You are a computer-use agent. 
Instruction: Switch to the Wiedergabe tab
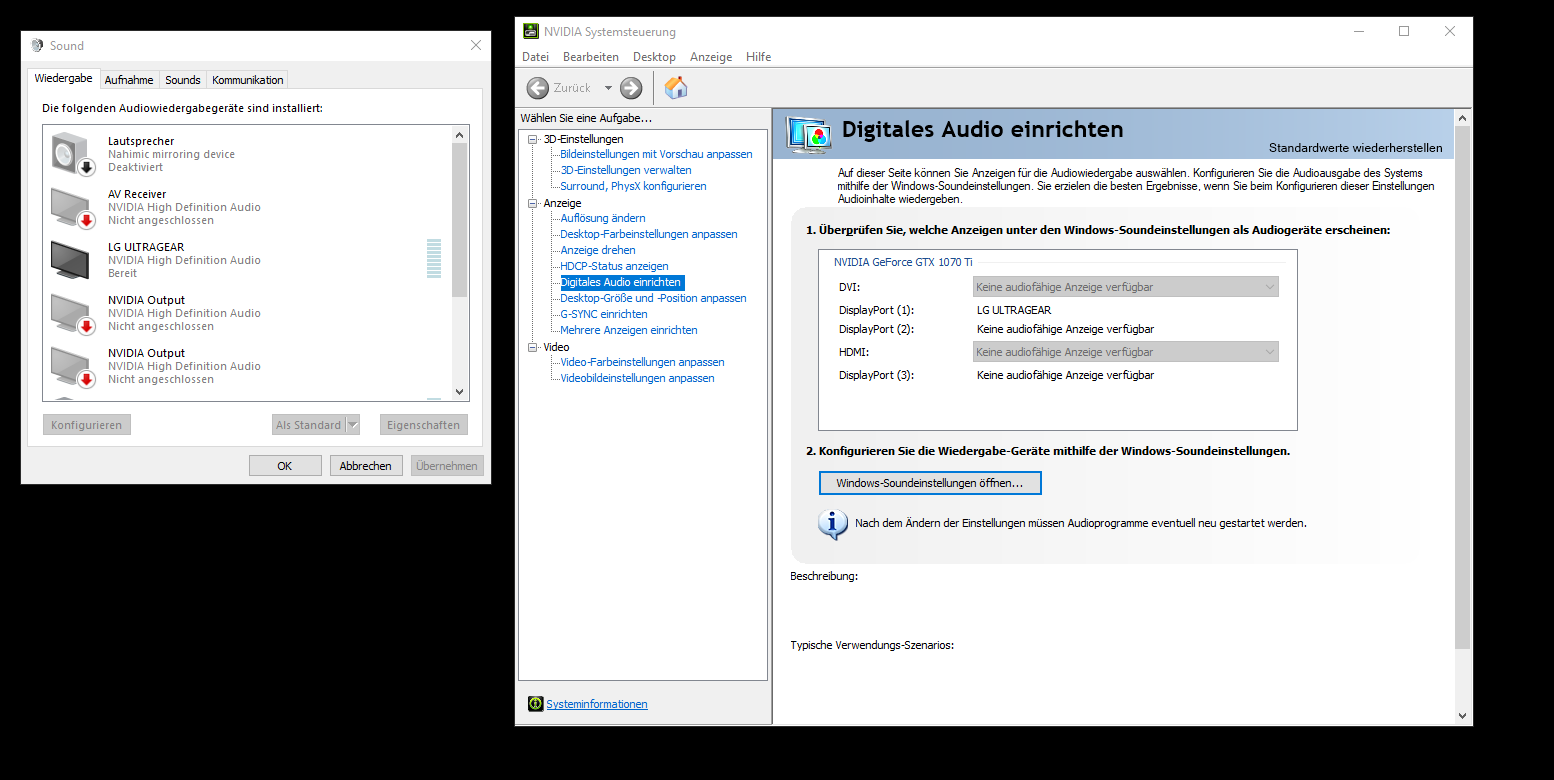(x=63, y=78)
